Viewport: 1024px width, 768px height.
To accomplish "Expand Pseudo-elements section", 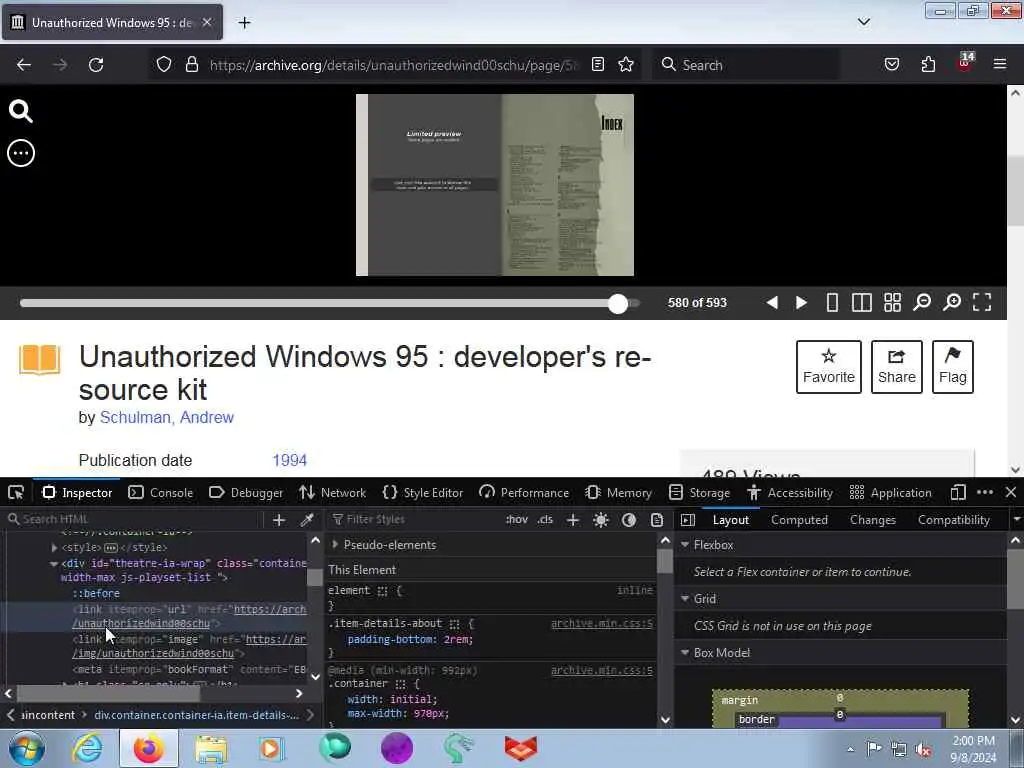I will pyautogui.click(x=335, y=545).
